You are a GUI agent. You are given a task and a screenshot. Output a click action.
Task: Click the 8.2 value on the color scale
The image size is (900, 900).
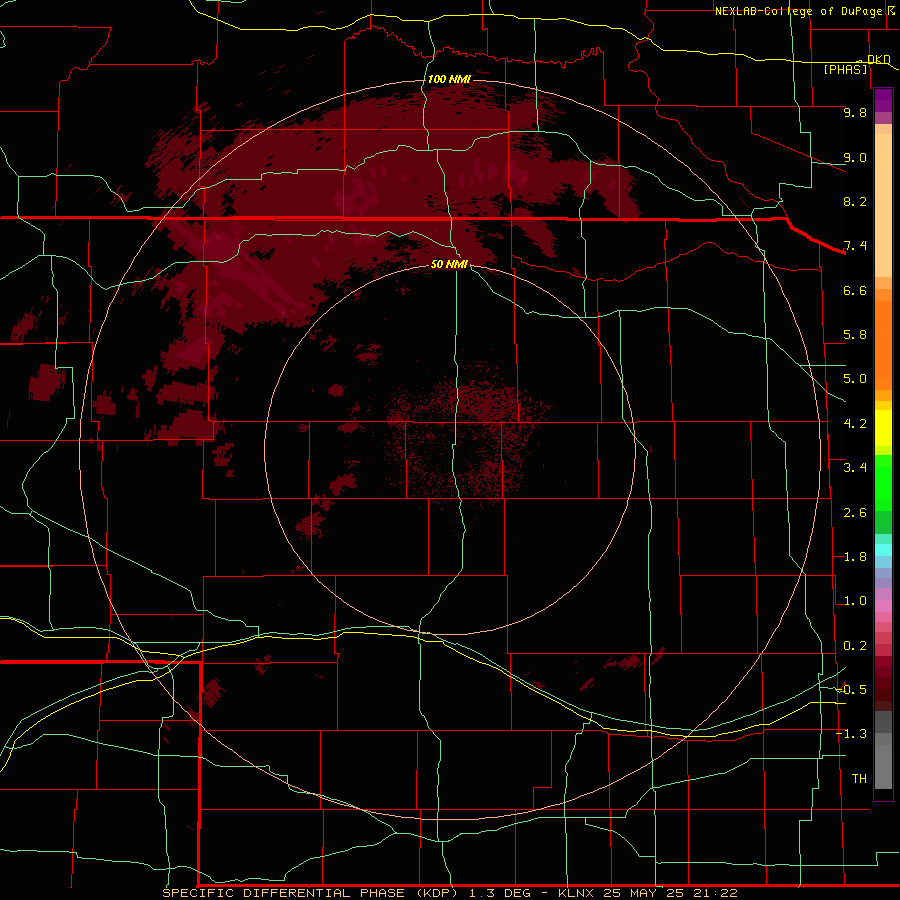pos(855,201)
